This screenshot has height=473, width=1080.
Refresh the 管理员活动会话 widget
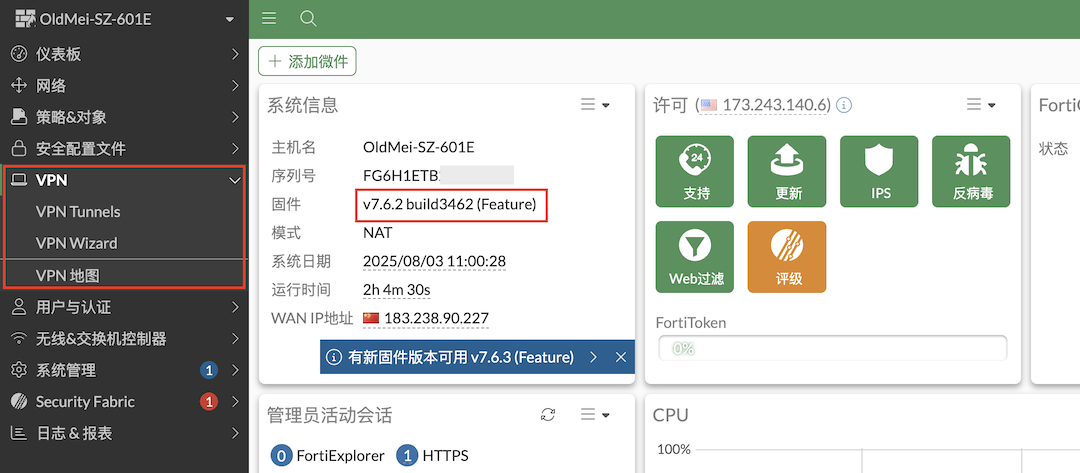(548, 414)
